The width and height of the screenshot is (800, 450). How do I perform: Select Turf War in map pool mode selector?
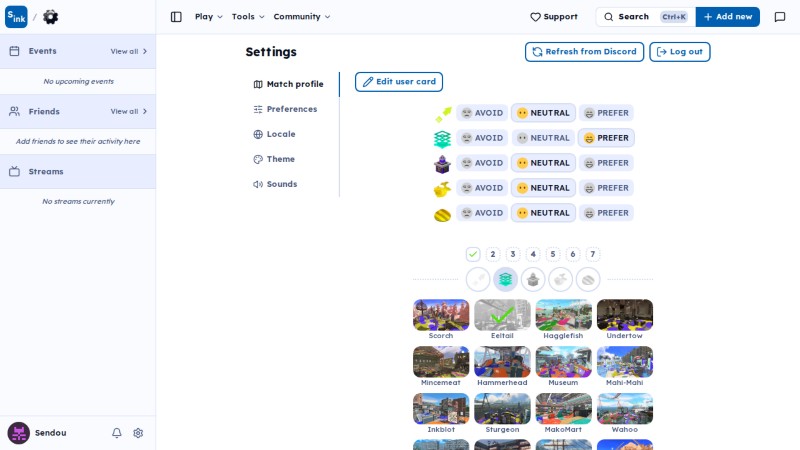[478, 280]
